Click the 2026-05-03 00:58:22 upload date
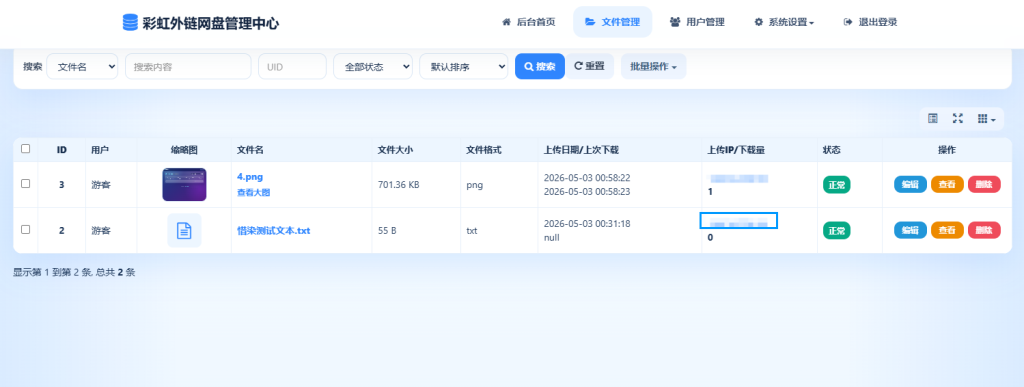The image size is (1024, 387). click(x=587, y=178)
